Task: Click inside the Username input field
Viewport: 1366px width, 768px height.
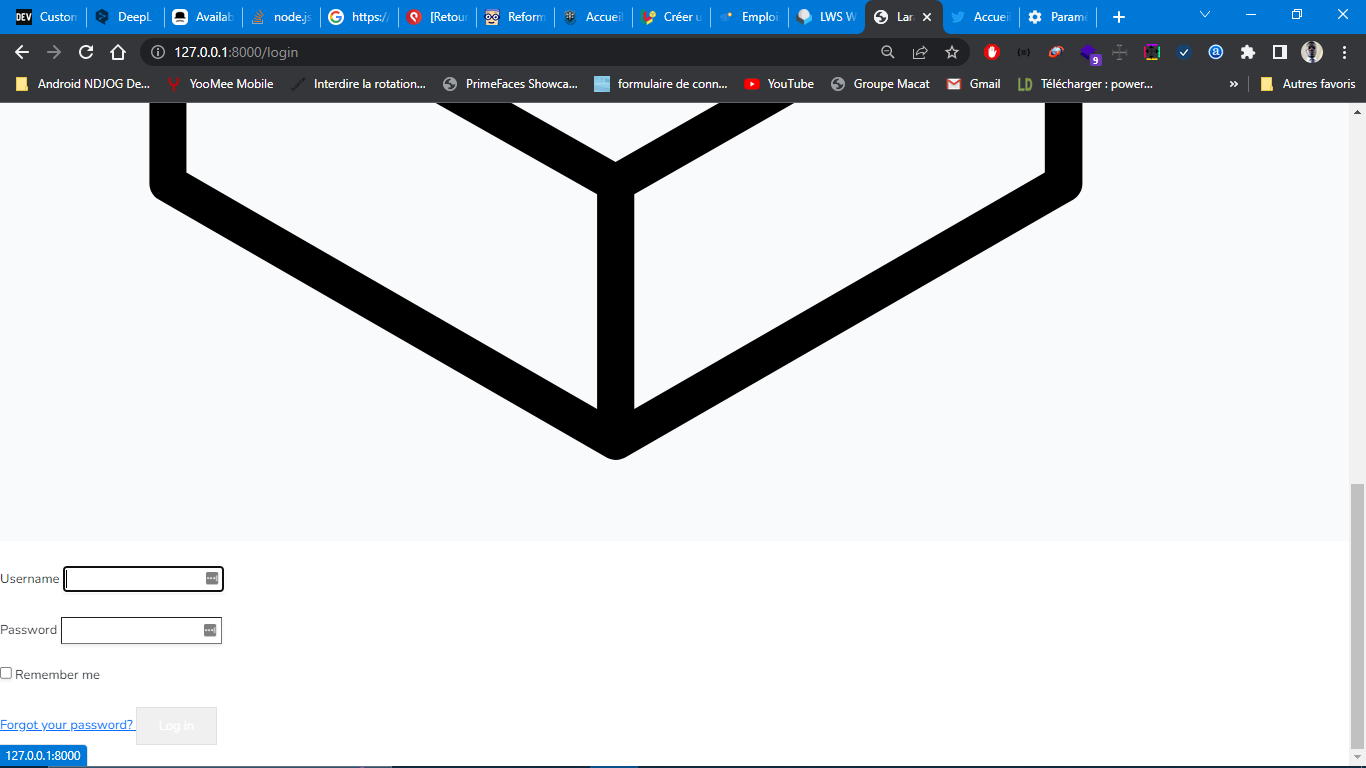Action: pos(140,578)
